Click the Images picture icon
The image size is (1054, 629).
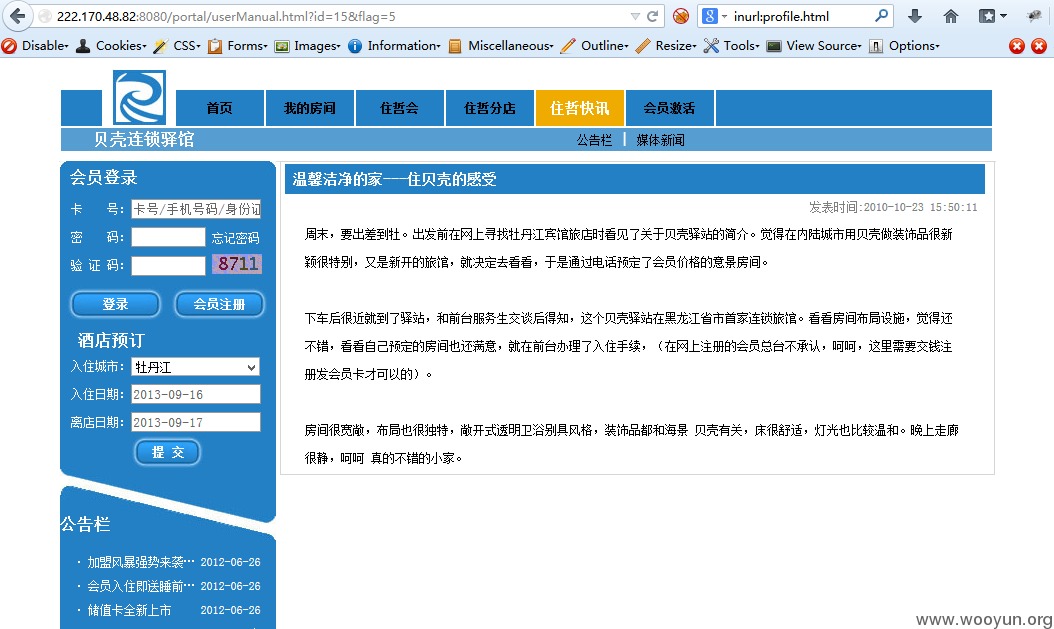[x=282, y=46]
